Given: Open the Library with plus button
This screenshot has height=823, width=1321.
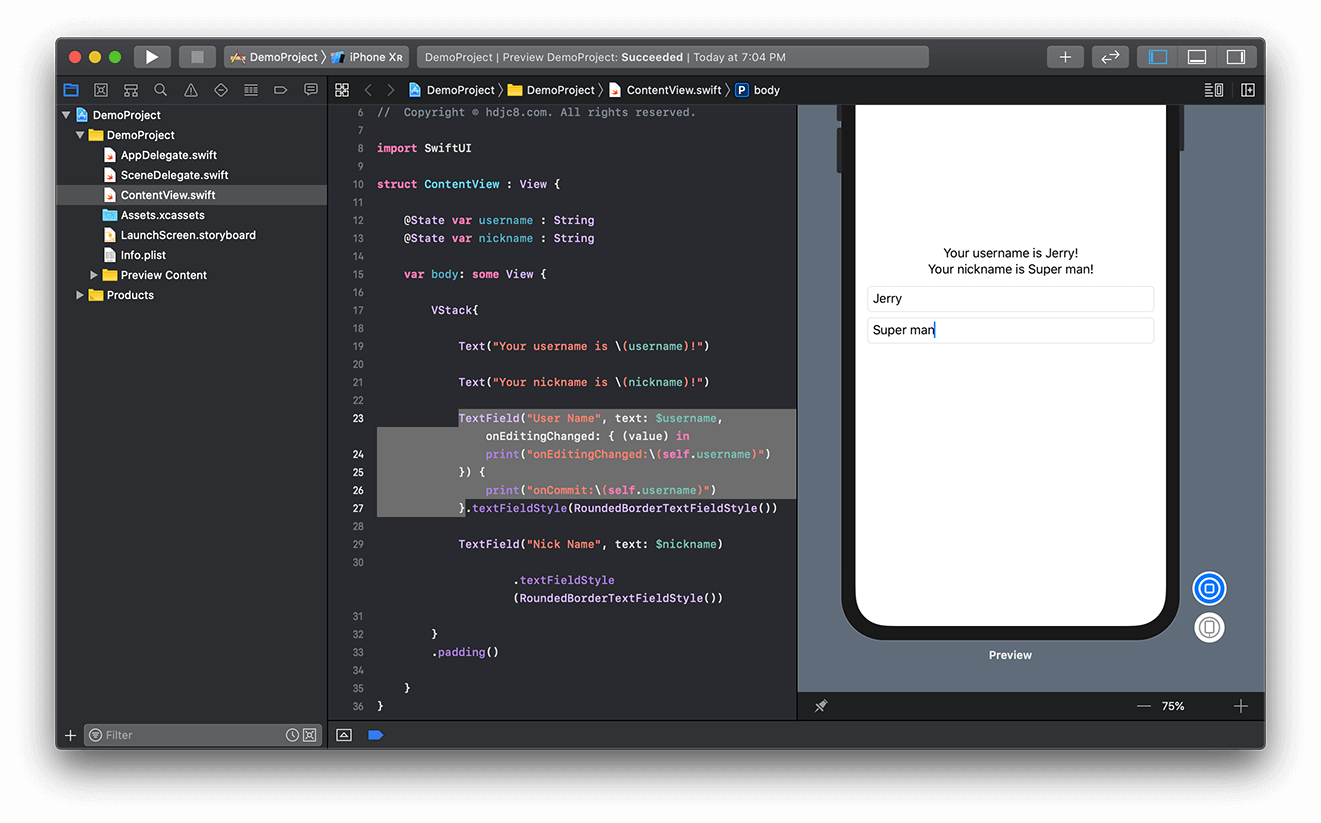Looking at the screenshot, I should click(1065, 57).
